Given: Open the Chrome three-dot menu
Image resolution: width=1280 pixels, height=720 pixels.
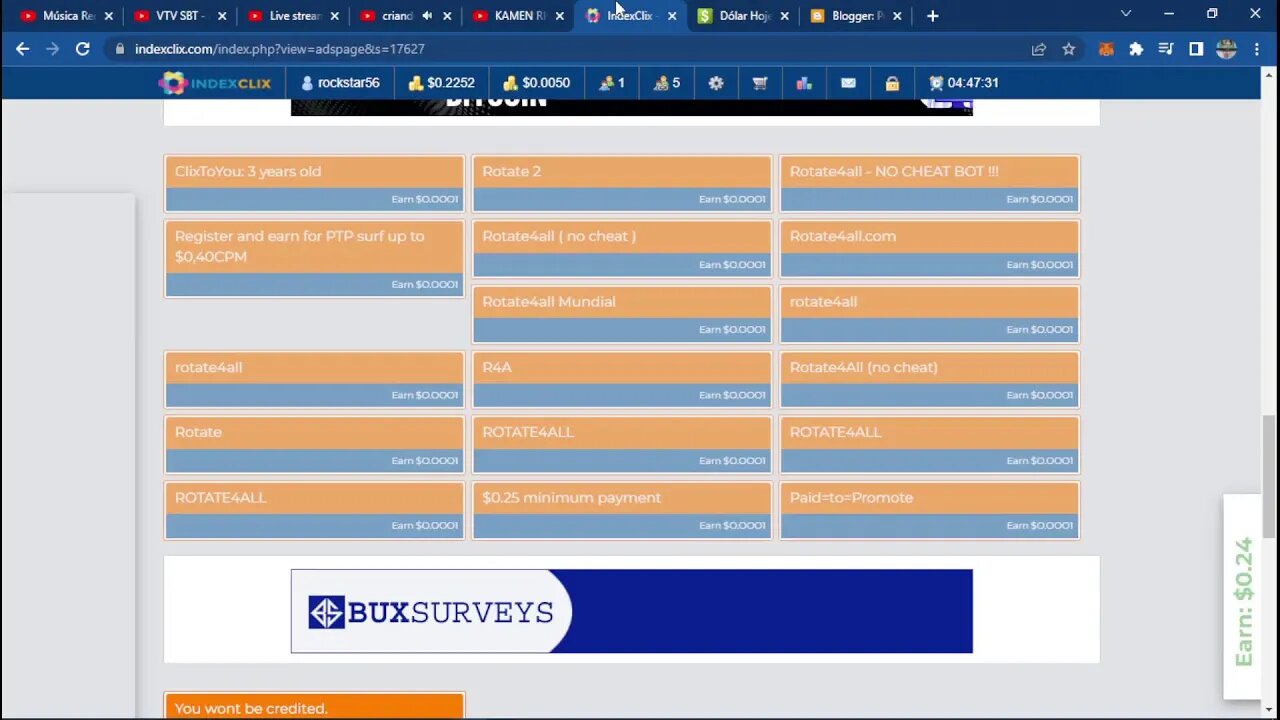Looking at the screenshot, I should tap(1258, 49).
